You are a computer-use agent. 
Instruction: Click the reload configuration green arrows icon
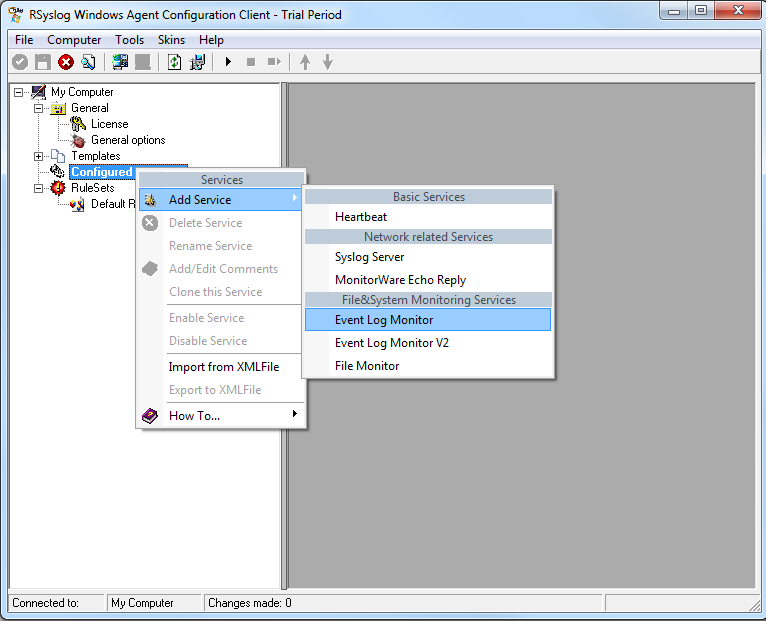(x=174, y=62)
